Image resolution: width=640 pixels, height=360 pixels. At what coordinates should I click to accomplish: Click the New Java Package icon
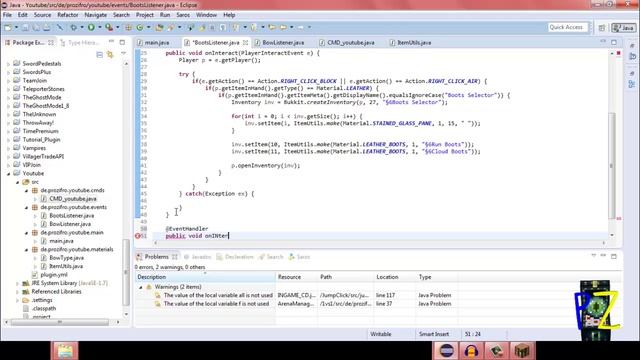coord(128,27)
